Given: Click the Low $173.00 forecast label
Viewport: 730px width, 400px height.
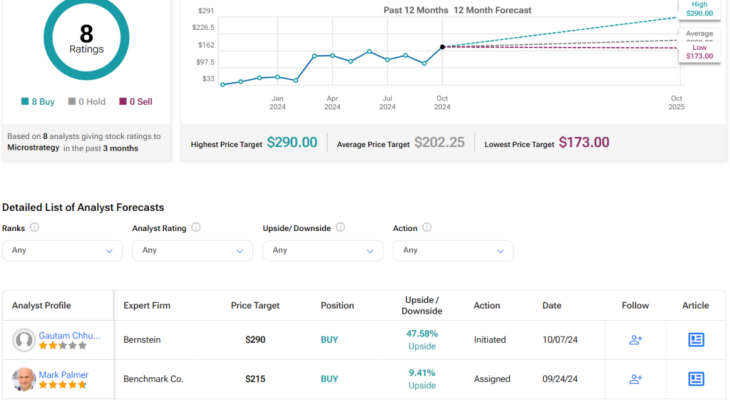Looking at the screenshot, I should pyautogui.click(x=699, y=52).
